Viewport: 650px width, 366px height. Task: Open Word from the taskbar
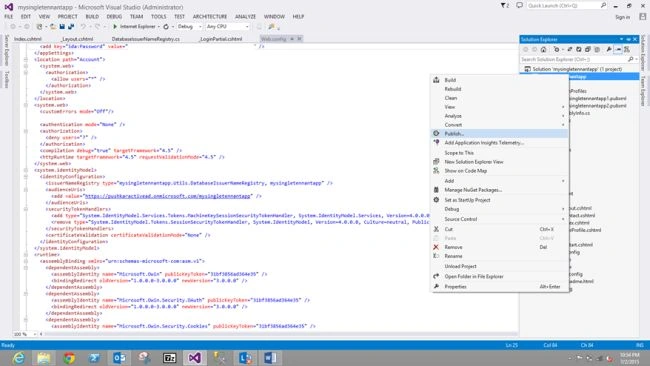coord(270,358)
